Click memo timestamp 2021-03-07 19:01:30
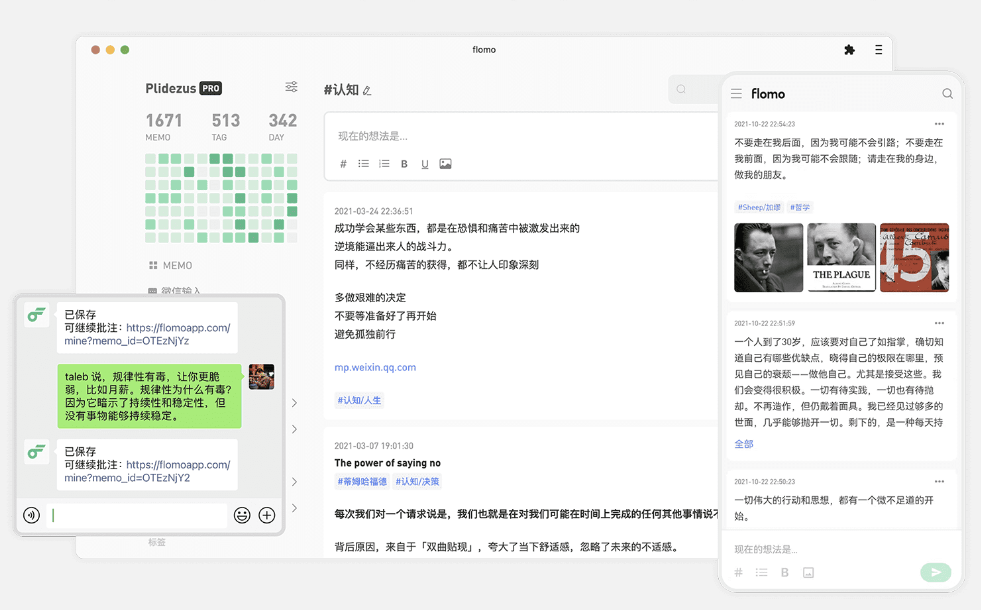The height and width of the screenshot is (610, 981). (x=374, y=445)
